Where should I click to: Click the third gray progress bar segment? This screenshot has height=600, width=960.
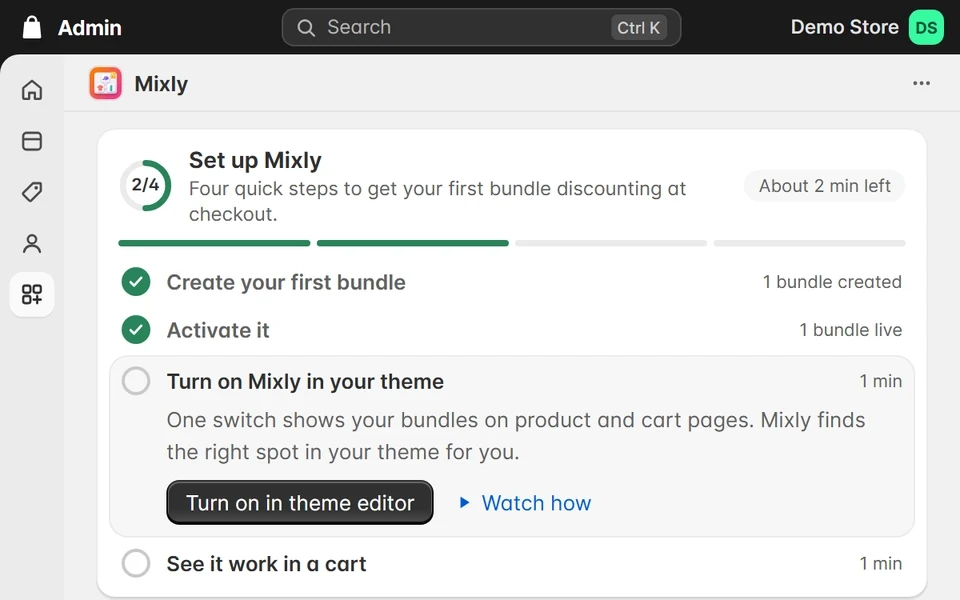click(611, 243)
